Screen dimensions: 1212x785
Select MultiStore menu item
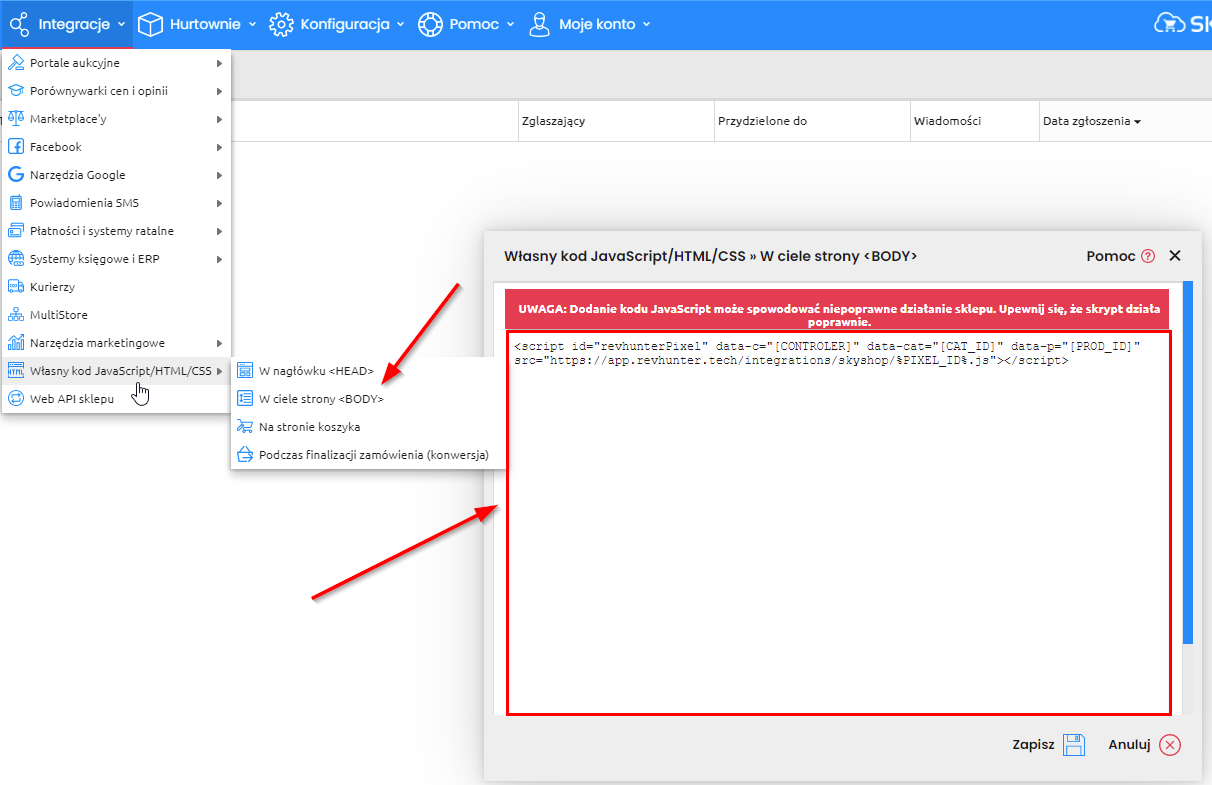(116, 315)
